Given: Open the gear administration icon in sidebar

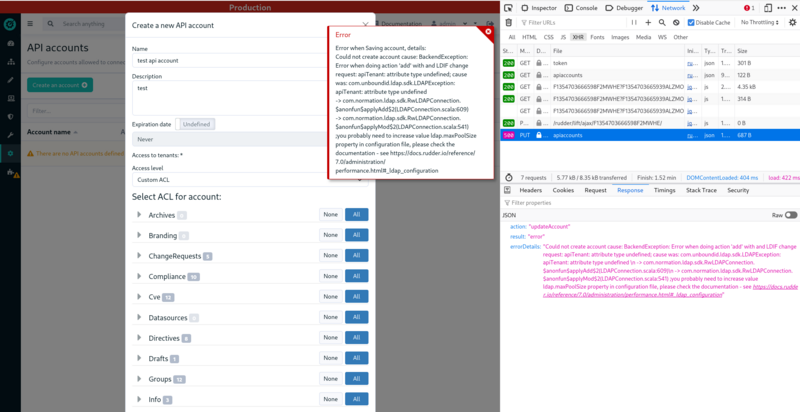Looking at the screenshot, I should click(x=11, y=153).
